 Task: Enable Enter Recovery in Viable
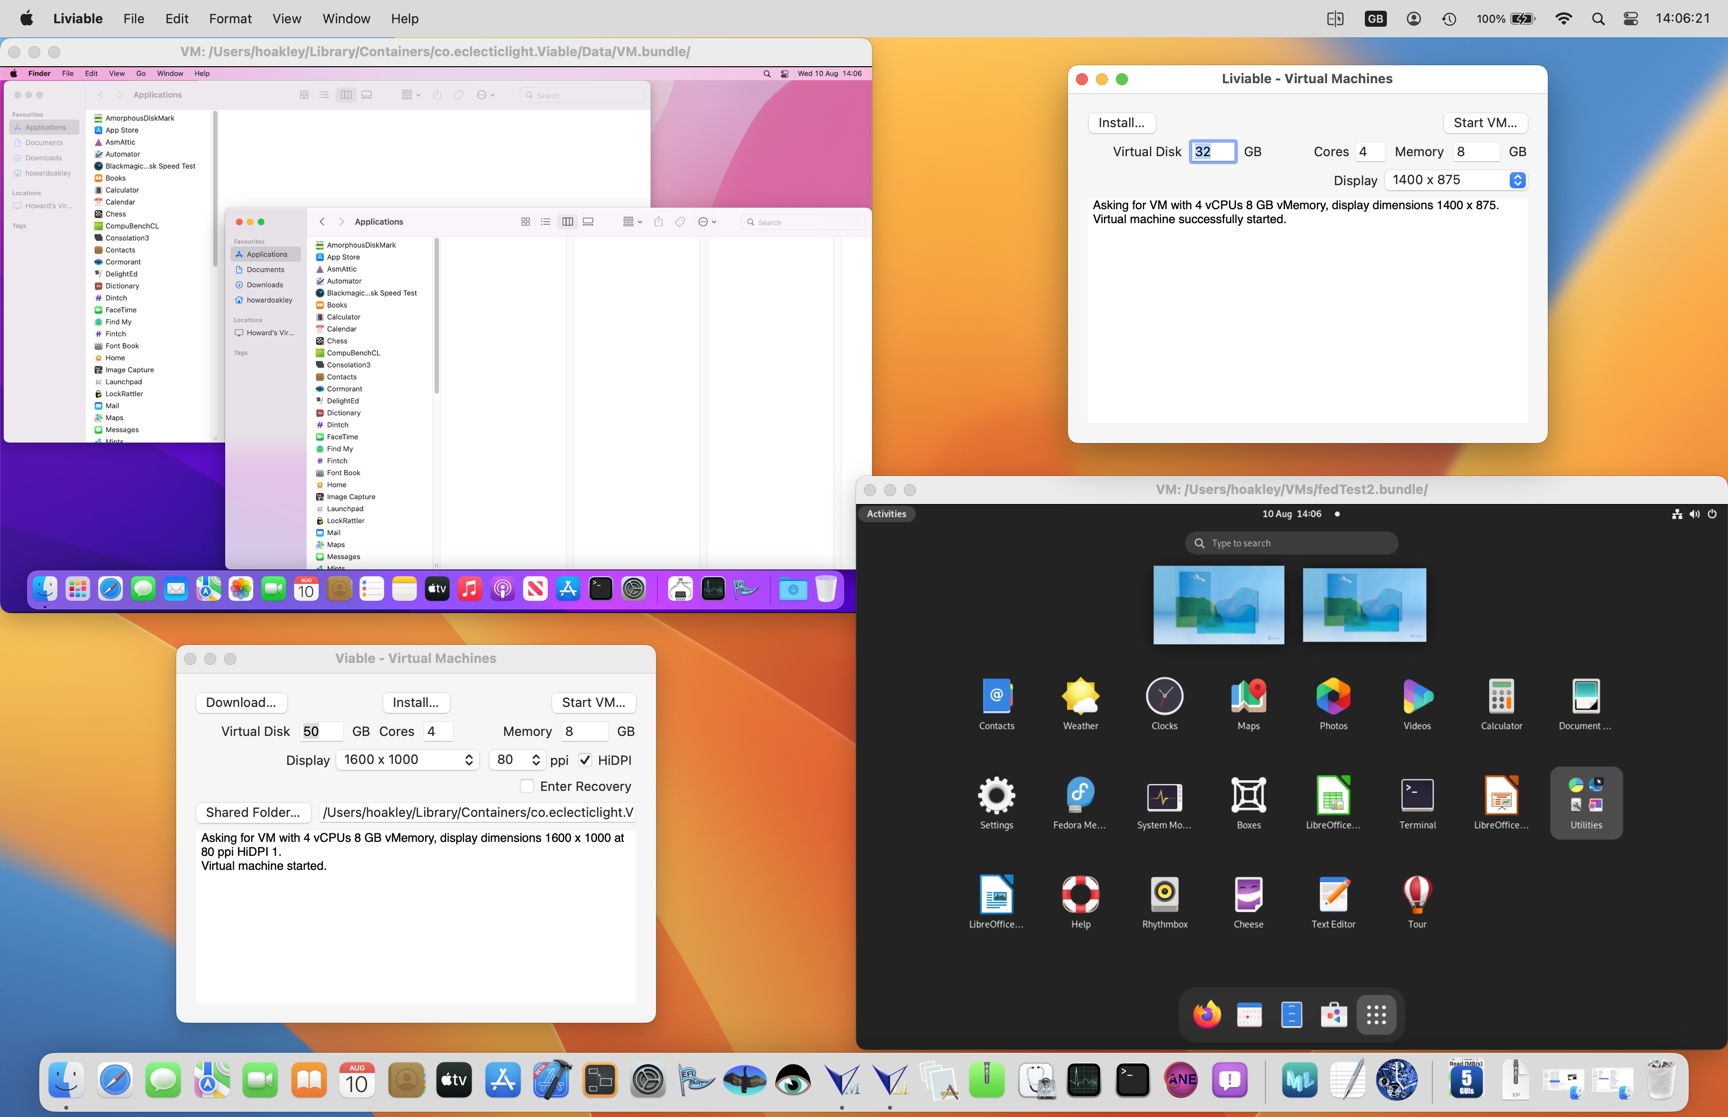527,786
